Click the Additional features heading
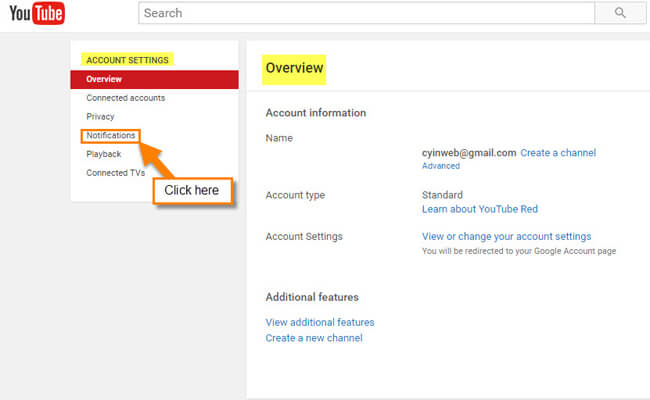Screen dimensions: 650x400 312,297
